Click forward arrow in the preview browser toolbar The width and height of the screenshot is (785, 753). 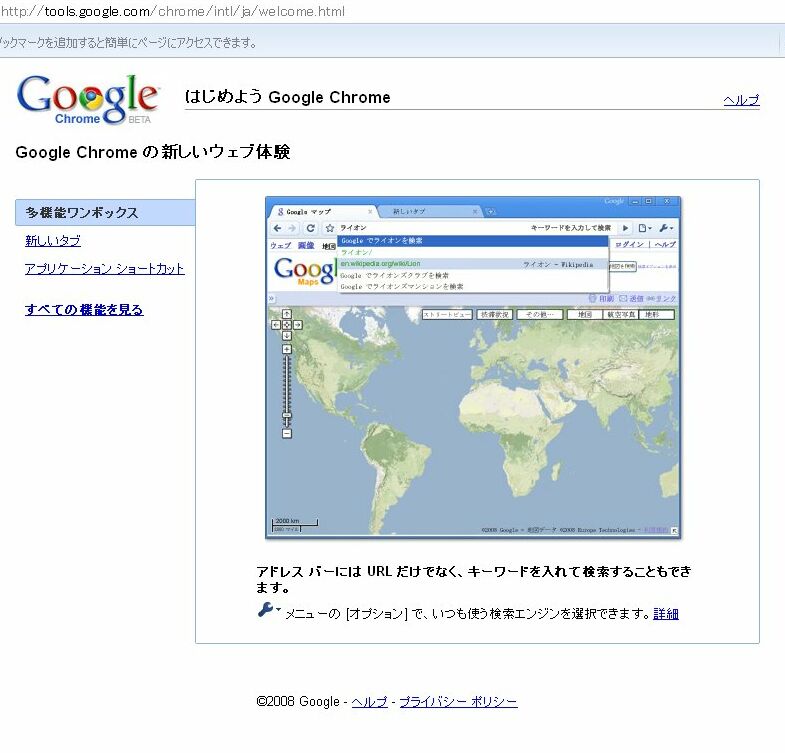pyautogui.click(x=292, y=228)
